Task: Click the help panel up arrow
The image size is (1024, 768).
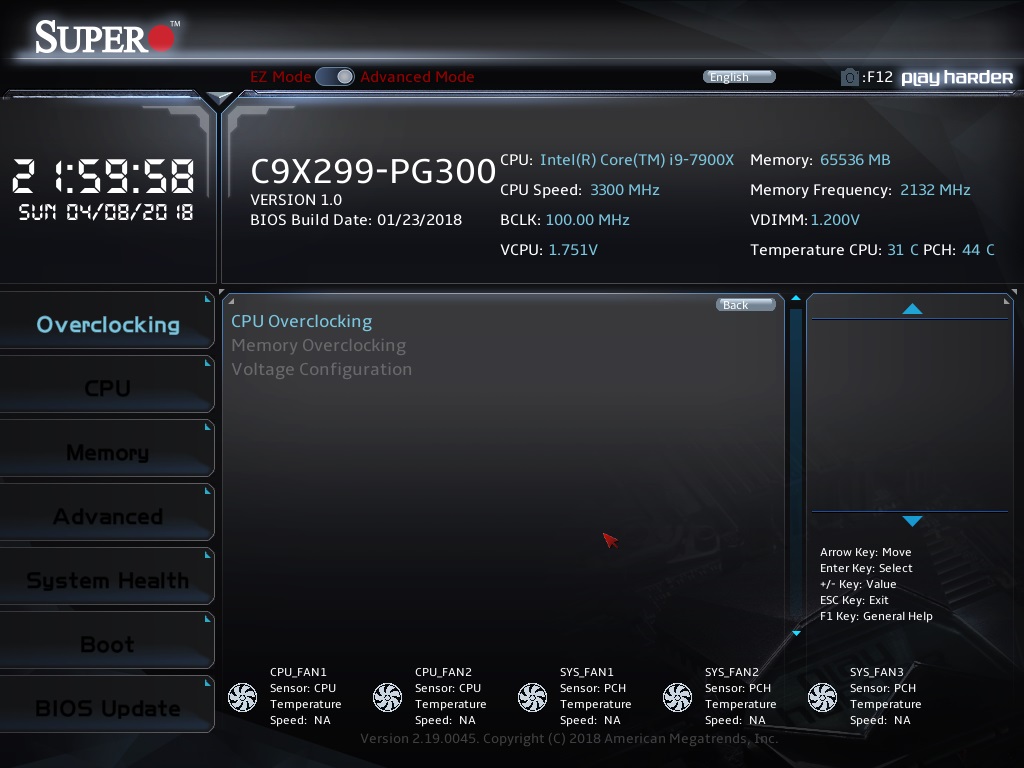Action: (x=912, y=309)
